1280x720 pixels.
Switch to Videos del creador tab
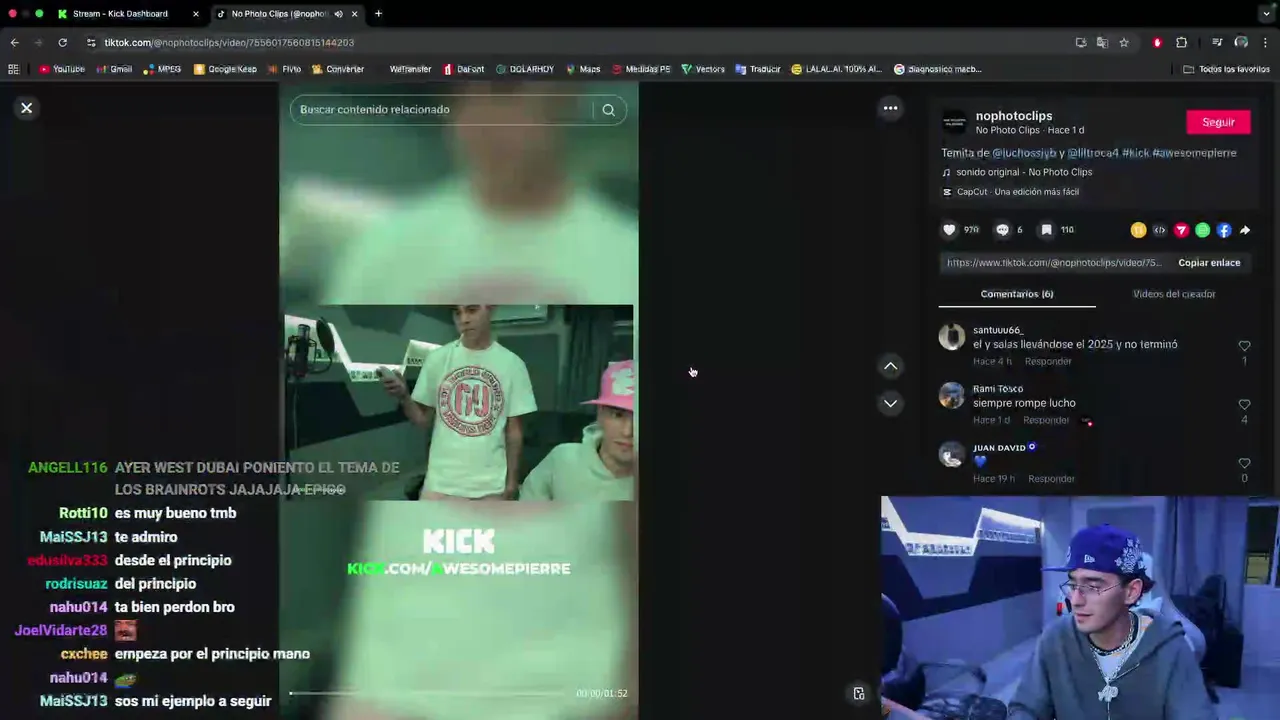(1174, 294)
